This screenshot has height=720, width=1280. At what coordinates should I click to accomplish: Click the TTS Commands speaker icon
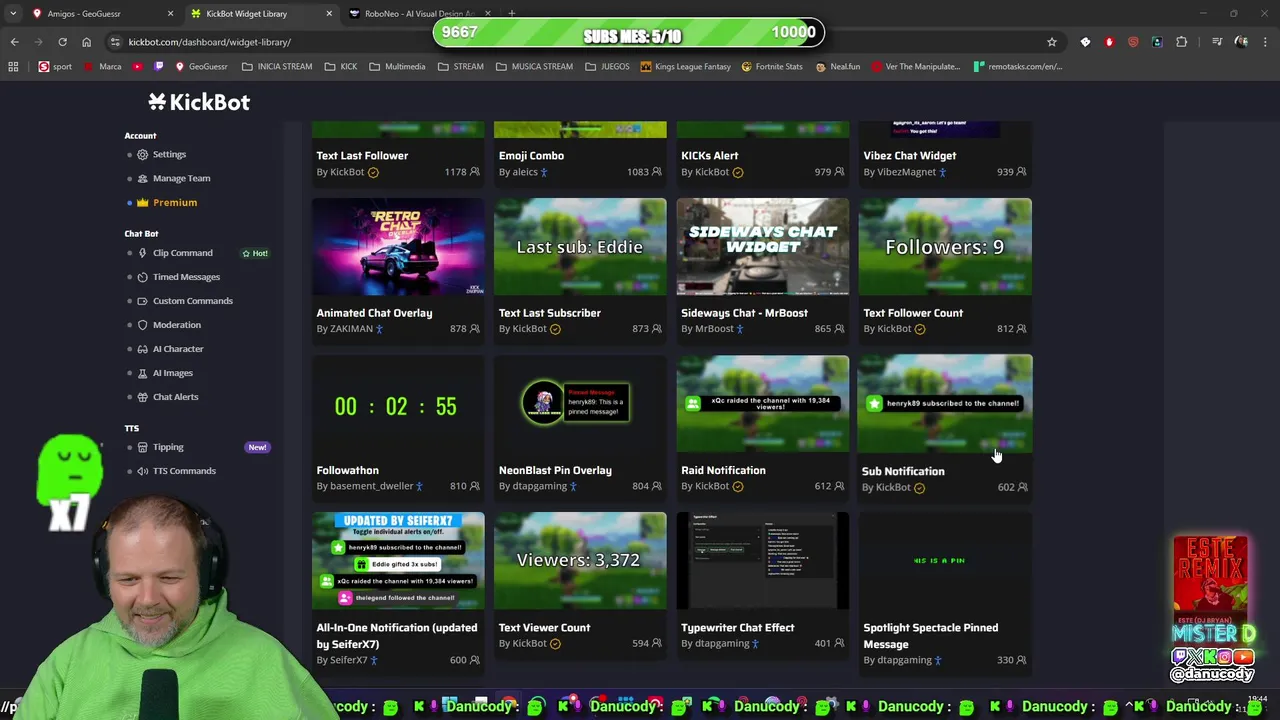[x=142, y=471]
